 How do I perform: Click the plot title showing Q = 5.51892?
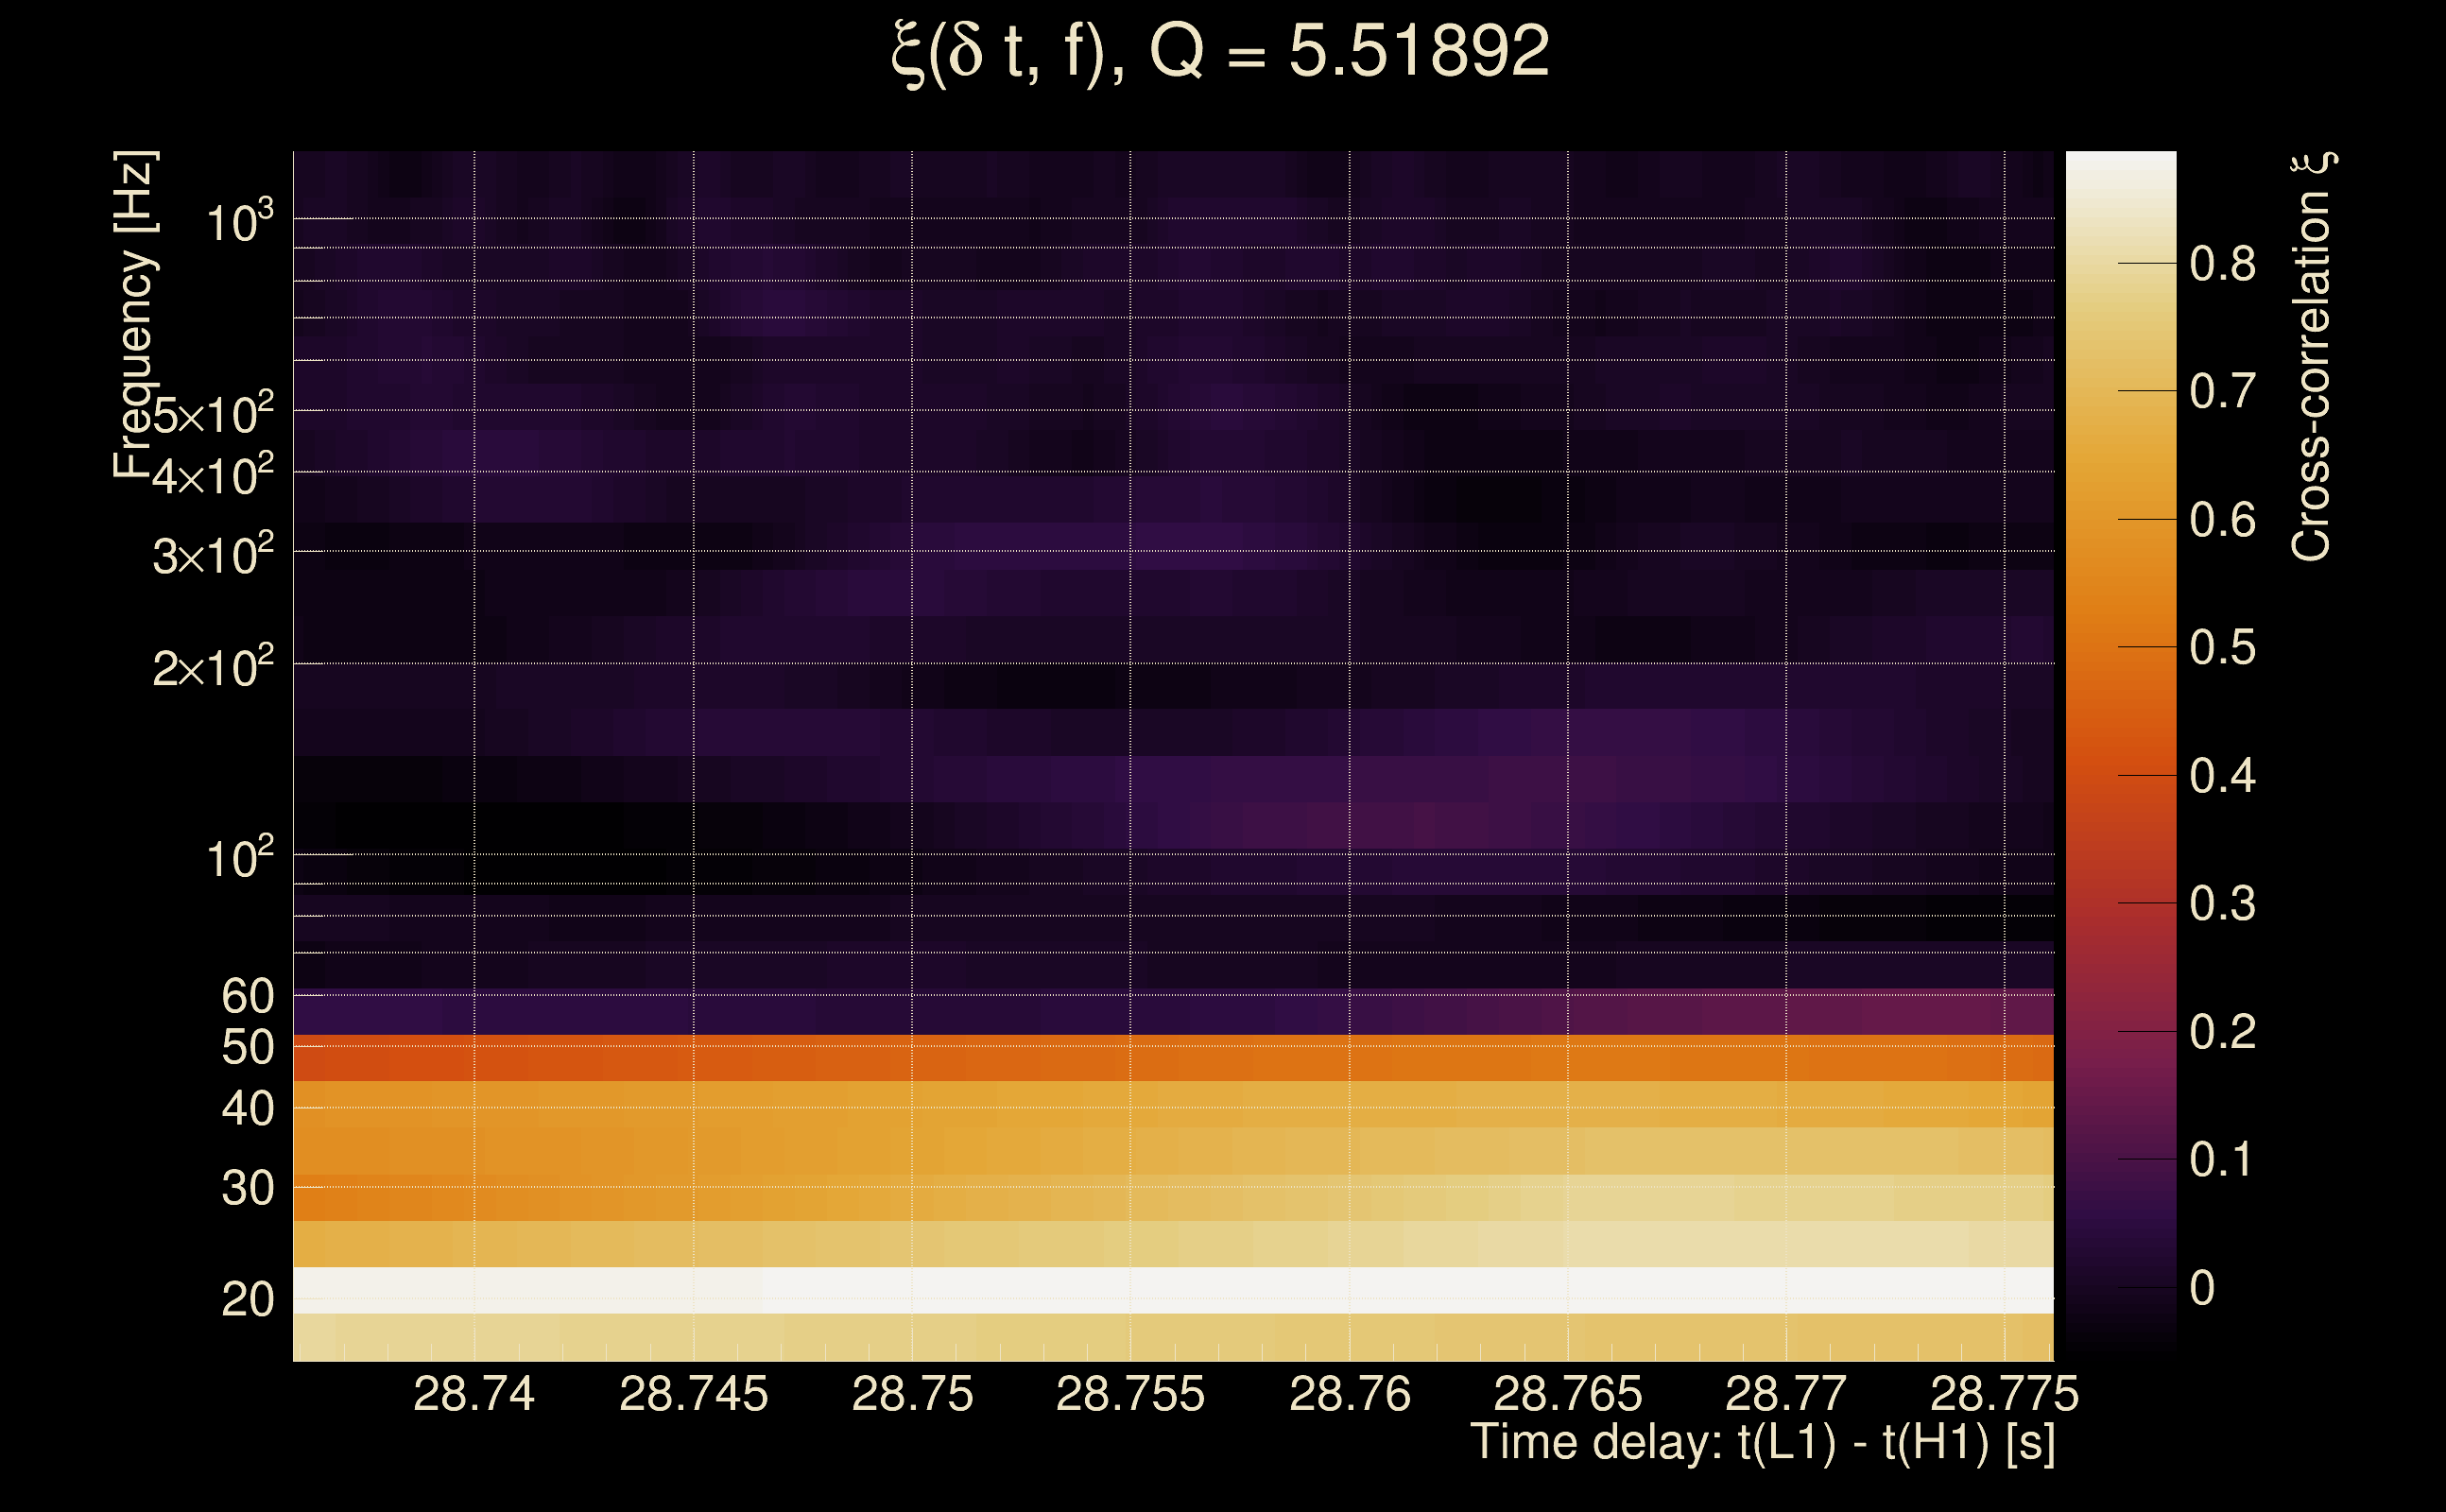(x=1220, y=50)
